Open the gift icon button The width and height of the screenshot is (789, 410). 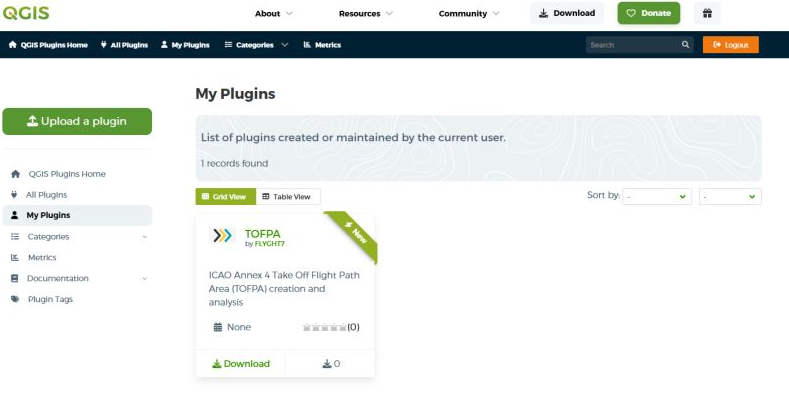(707, 13)
